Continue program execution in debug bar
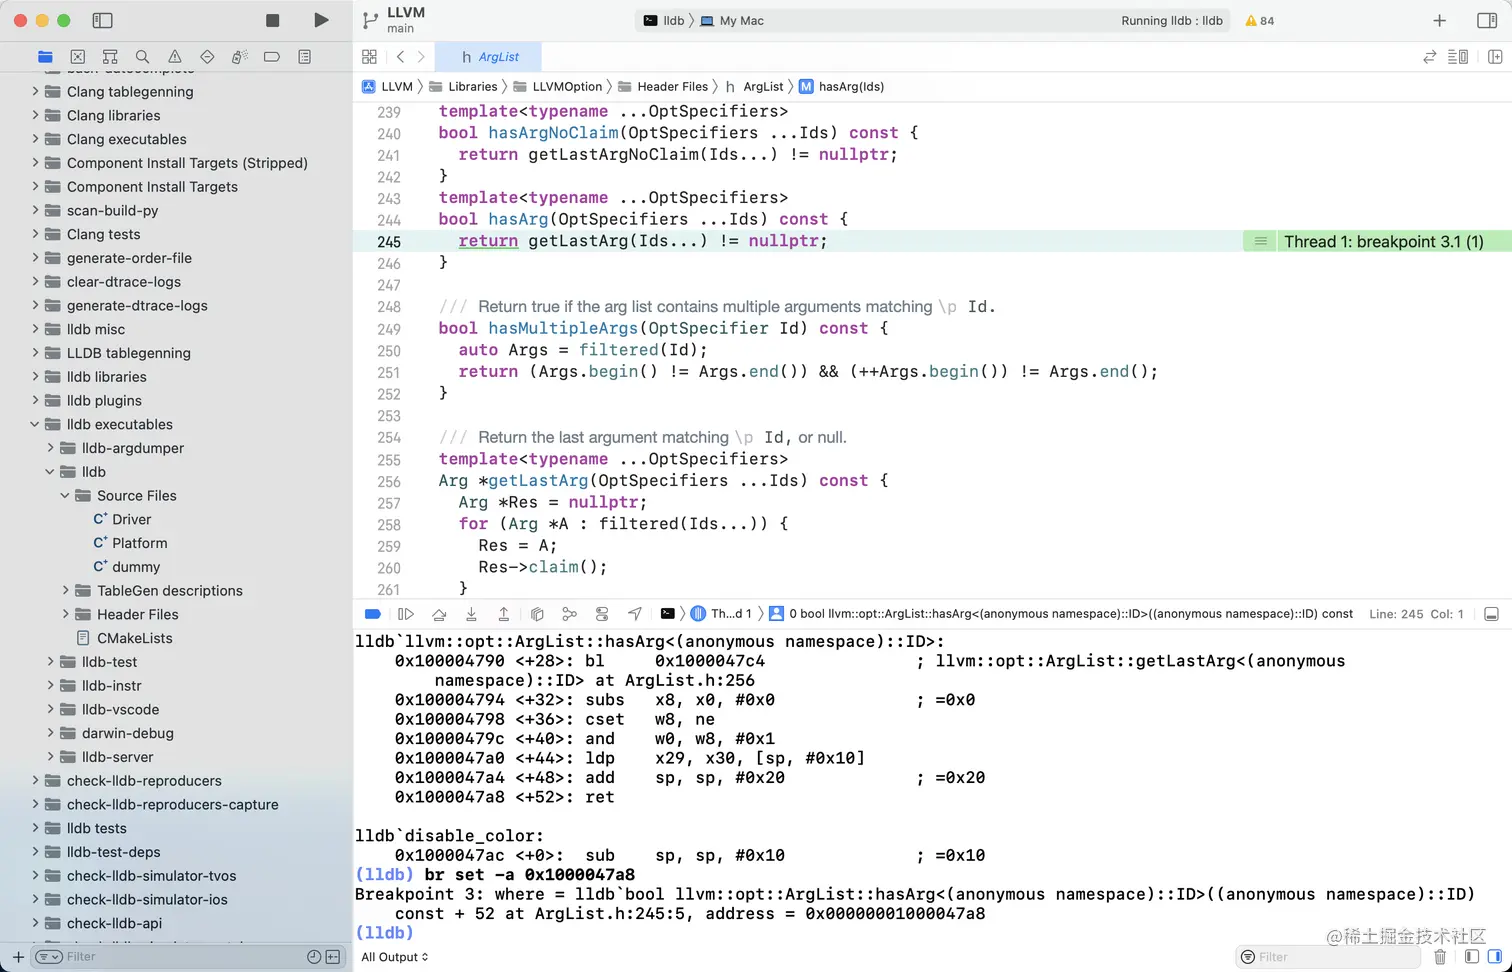The image size is (1512, 972). 405,614
